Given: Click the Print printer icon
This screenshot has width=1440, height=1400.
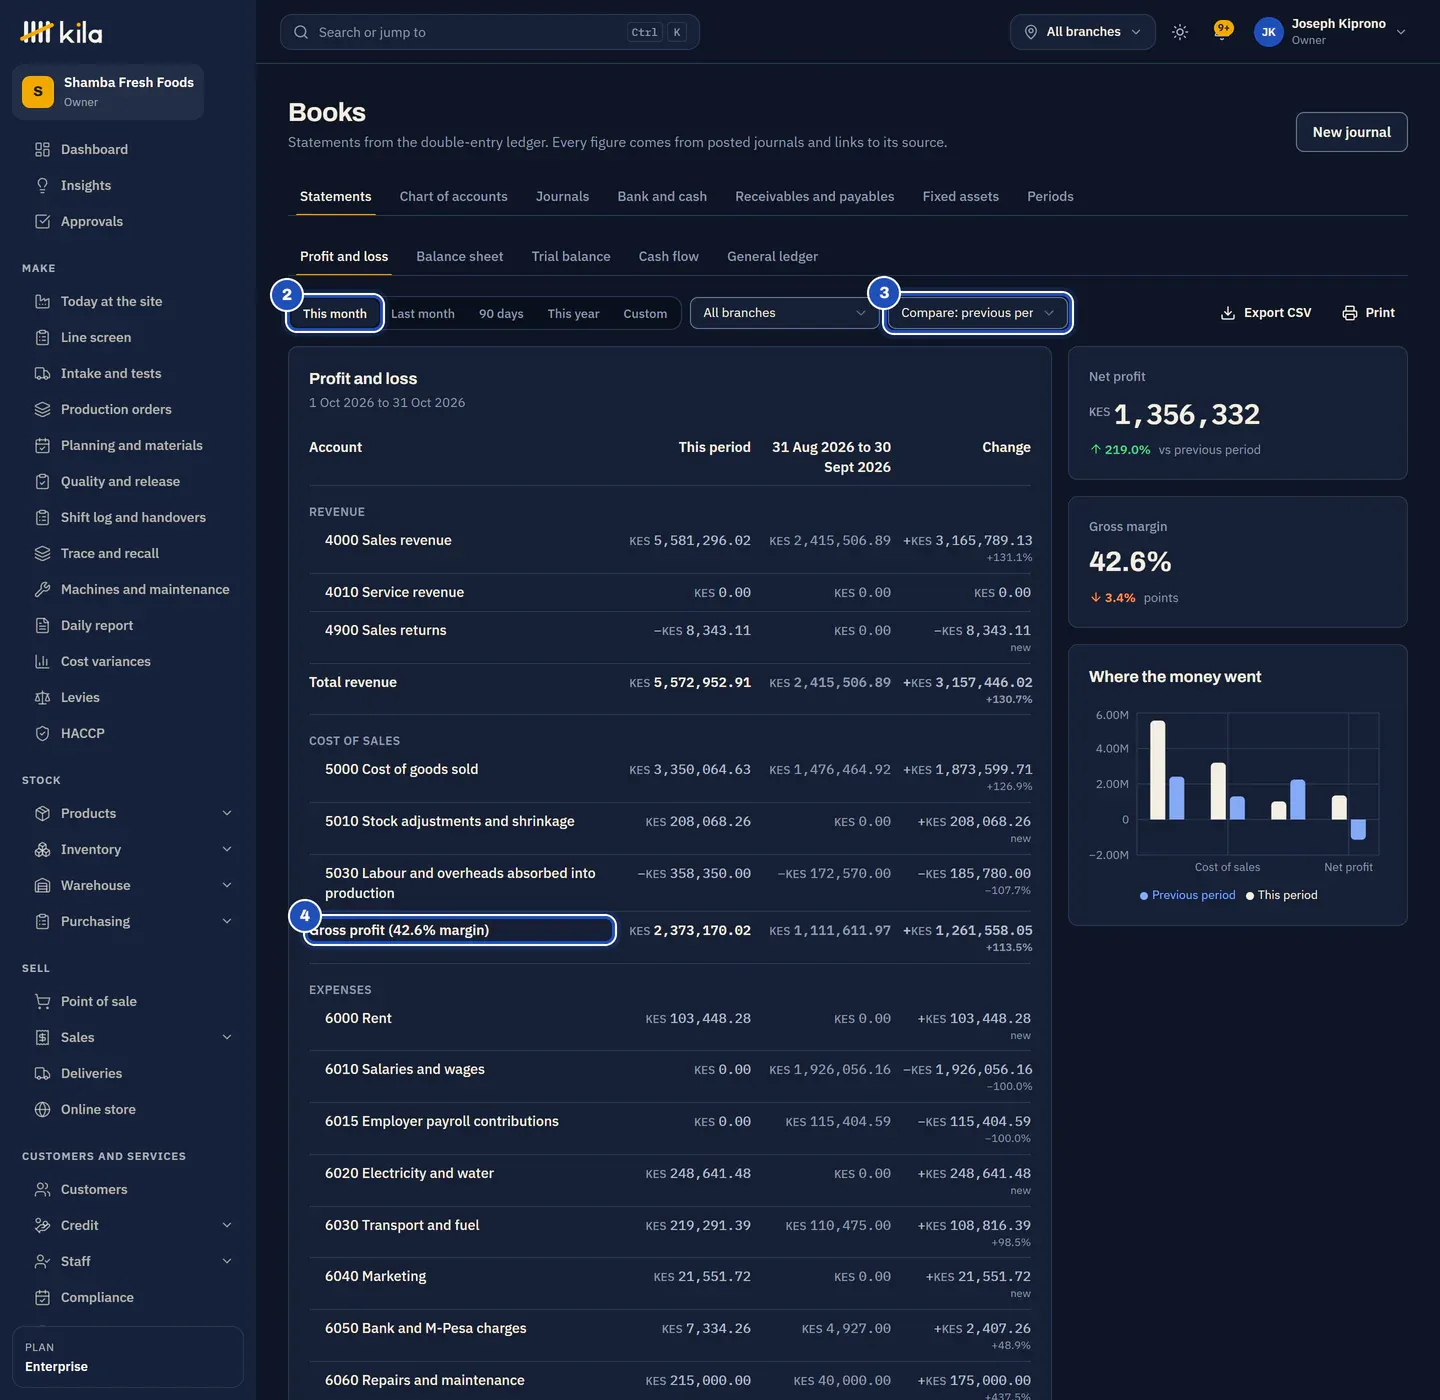Looking at the screenshot, I should 1350,313.
